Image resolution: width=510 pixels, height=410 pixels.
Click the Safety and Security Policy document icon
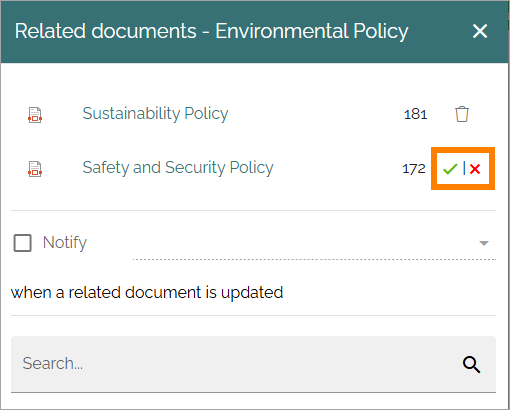click(x=35, y=169)
